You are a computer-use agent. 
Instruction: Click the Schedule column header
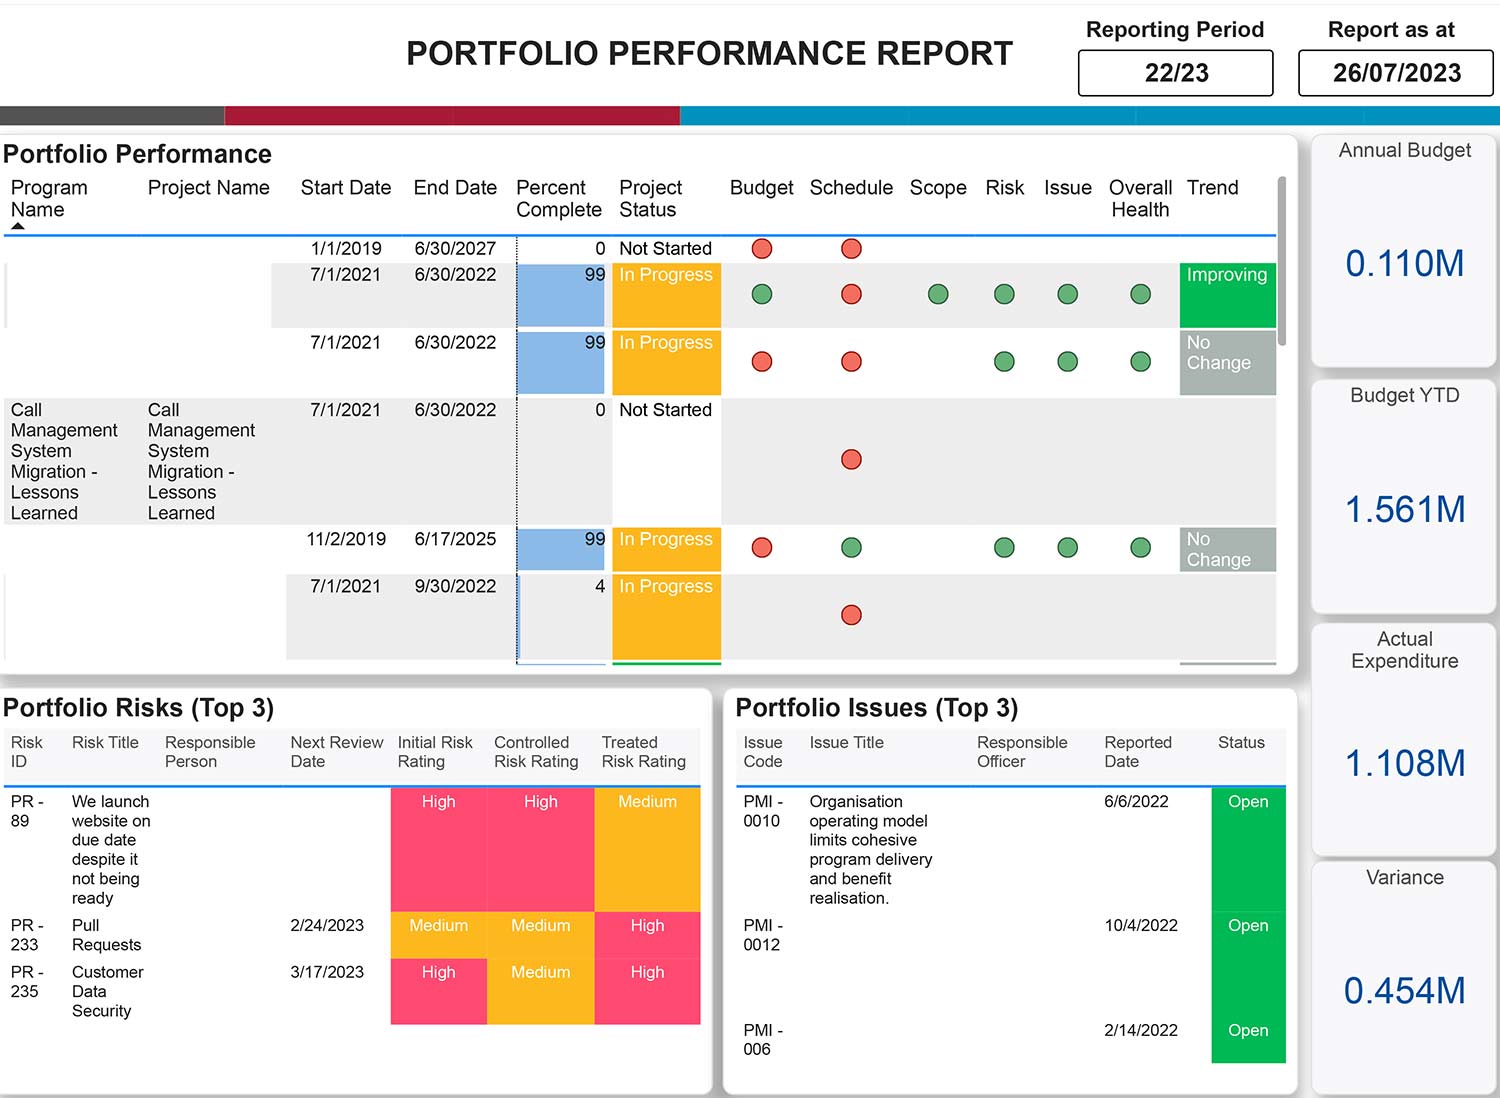[851, 188]
